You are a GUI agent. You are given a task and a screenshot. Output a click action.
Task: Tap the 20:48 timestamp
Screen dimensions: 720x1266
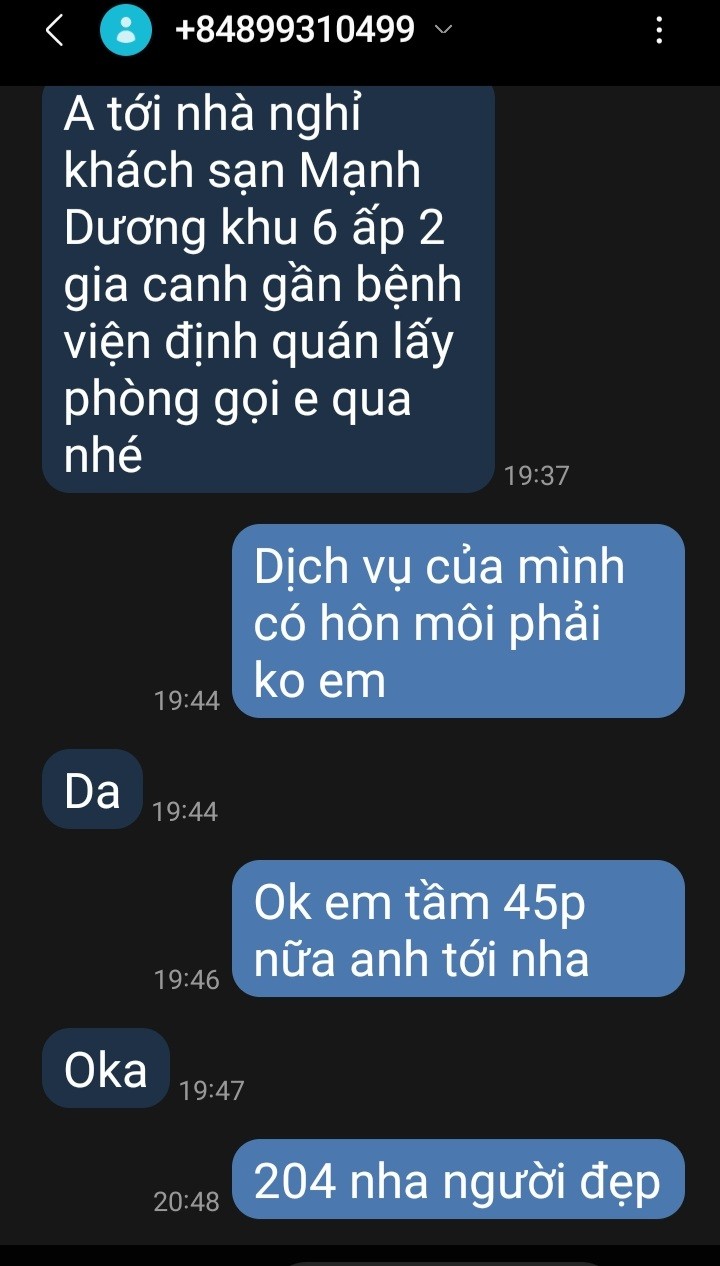pos(187,1202)
